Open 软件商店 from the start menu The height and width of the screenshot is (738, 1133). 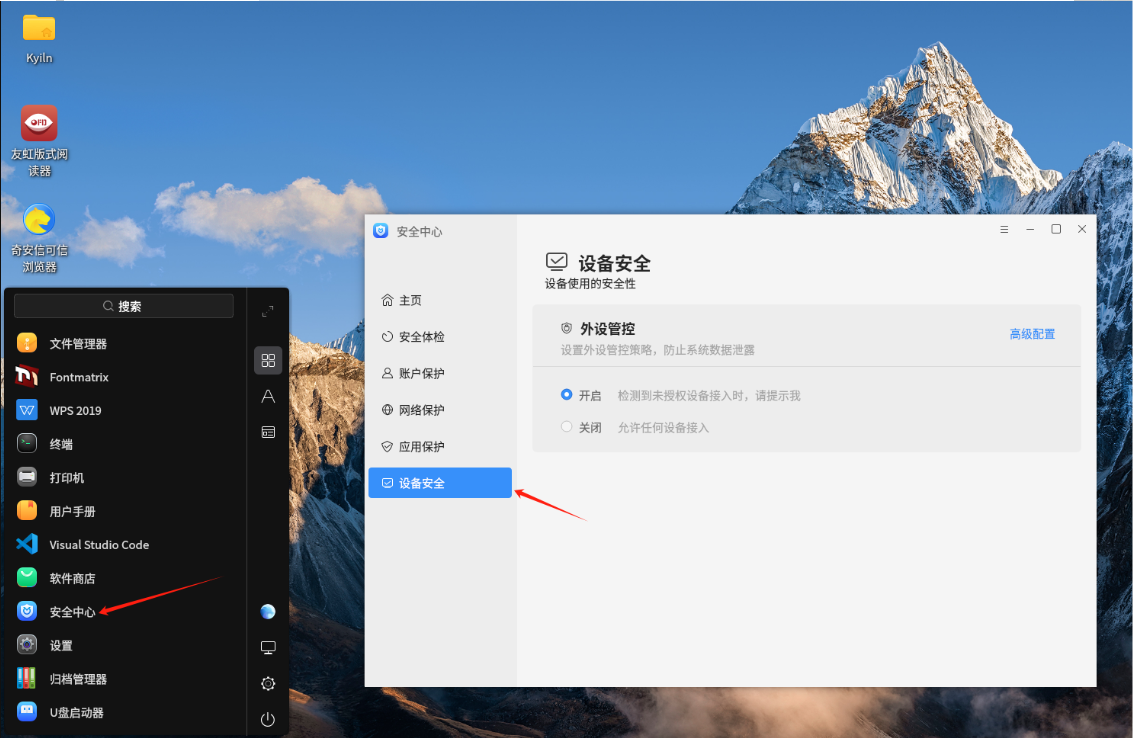[x=124, y=578]
